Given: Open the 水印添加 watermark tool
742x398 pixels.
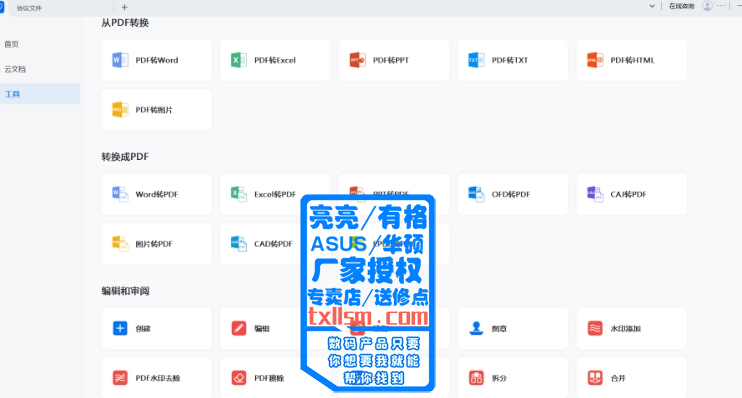Looking at the screenshot, I should pos(631,328).
